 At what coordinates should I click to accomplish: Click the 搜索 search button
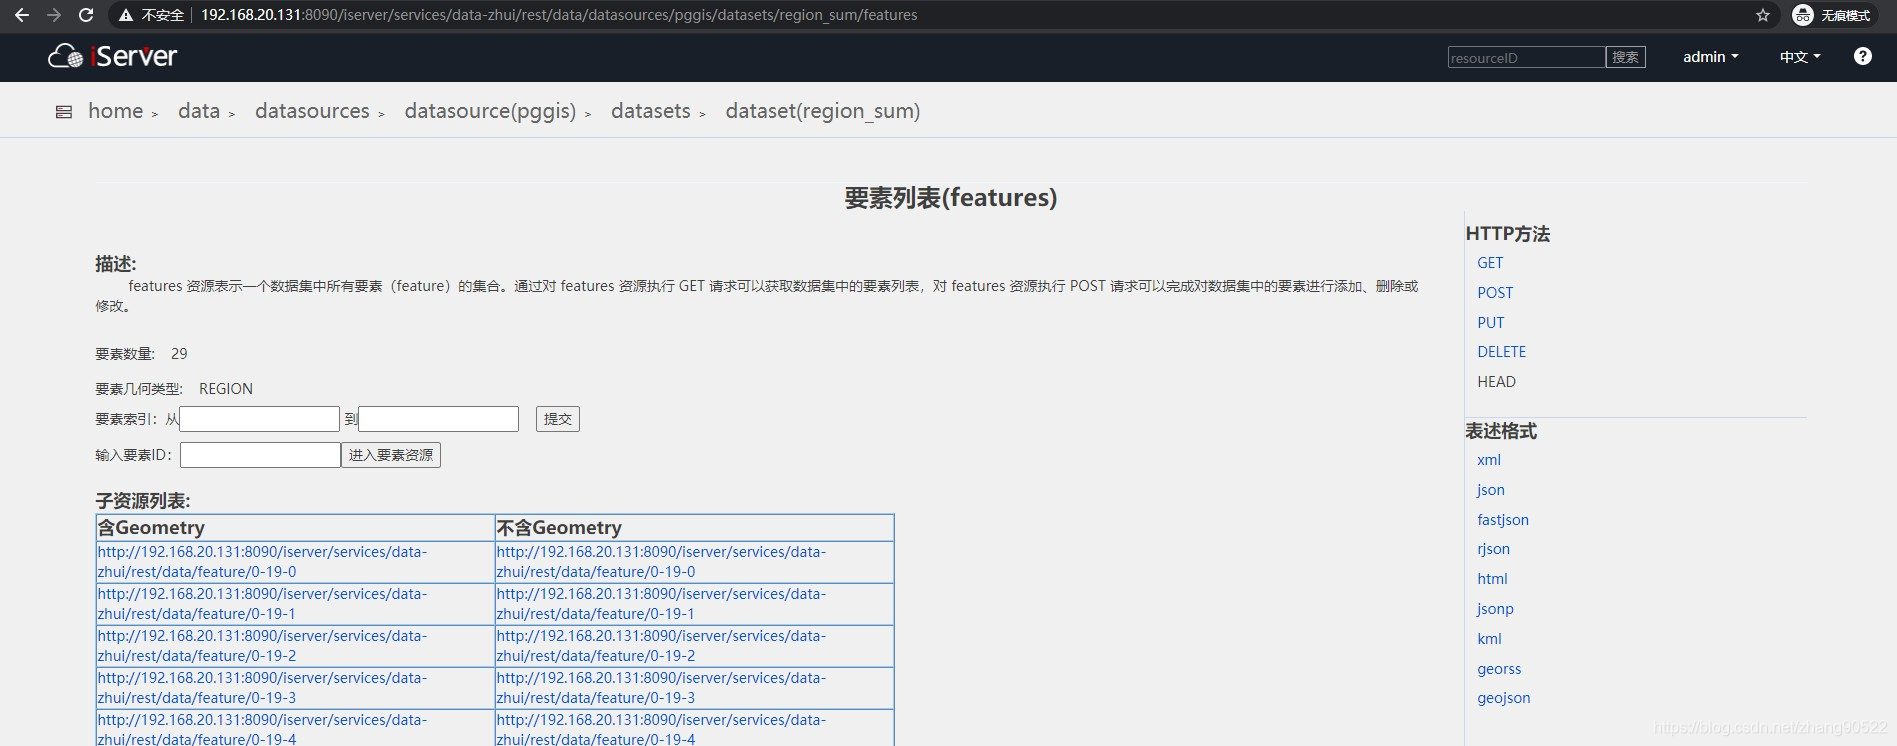point(1625,57)
